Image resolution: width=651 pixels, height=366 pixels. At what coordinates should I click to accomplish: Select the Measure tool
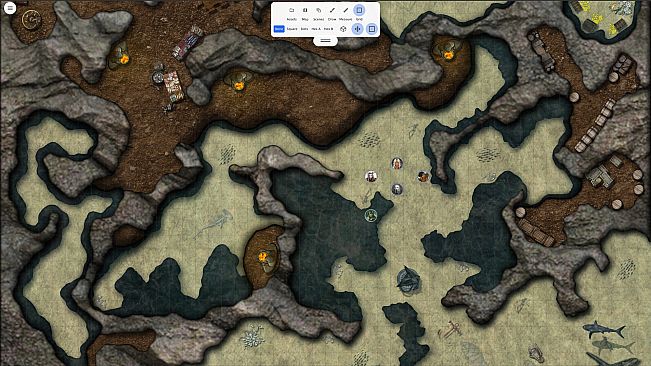pyautogui.click(x=345, y=13)
